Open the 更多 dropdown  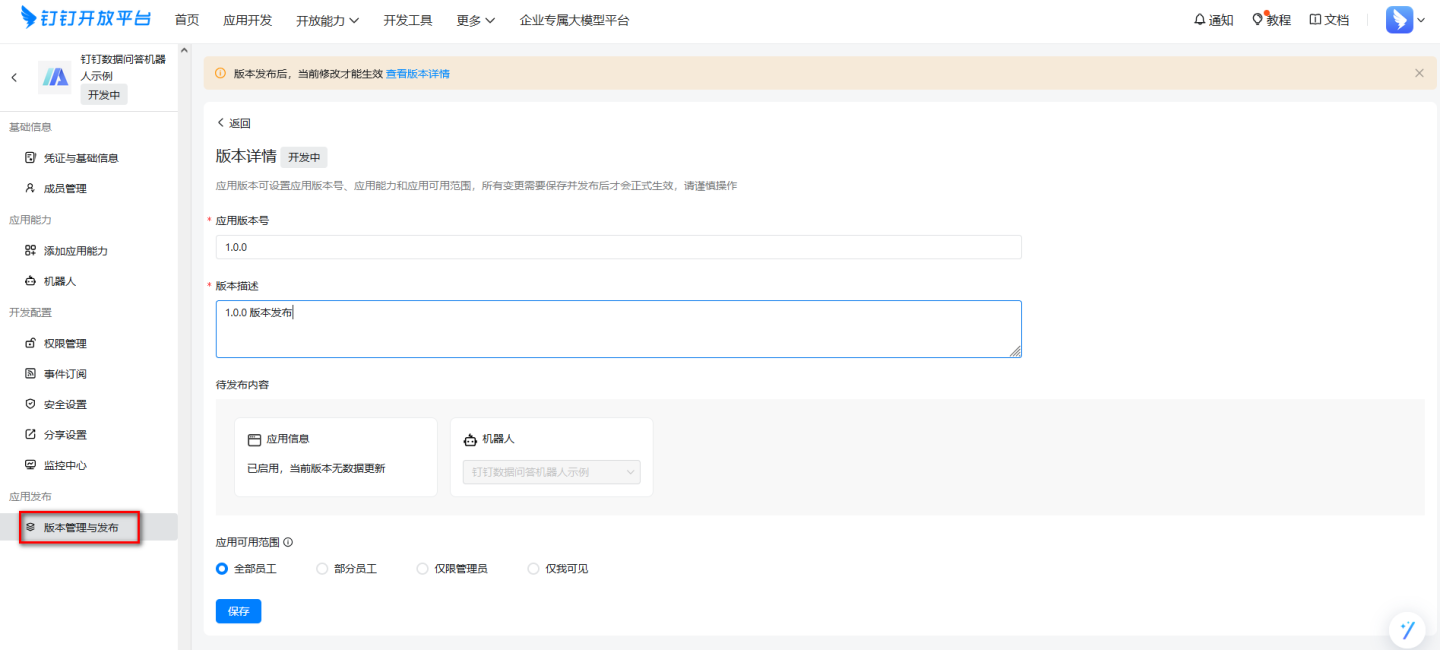pyautogui.click(x=475, y=19)
